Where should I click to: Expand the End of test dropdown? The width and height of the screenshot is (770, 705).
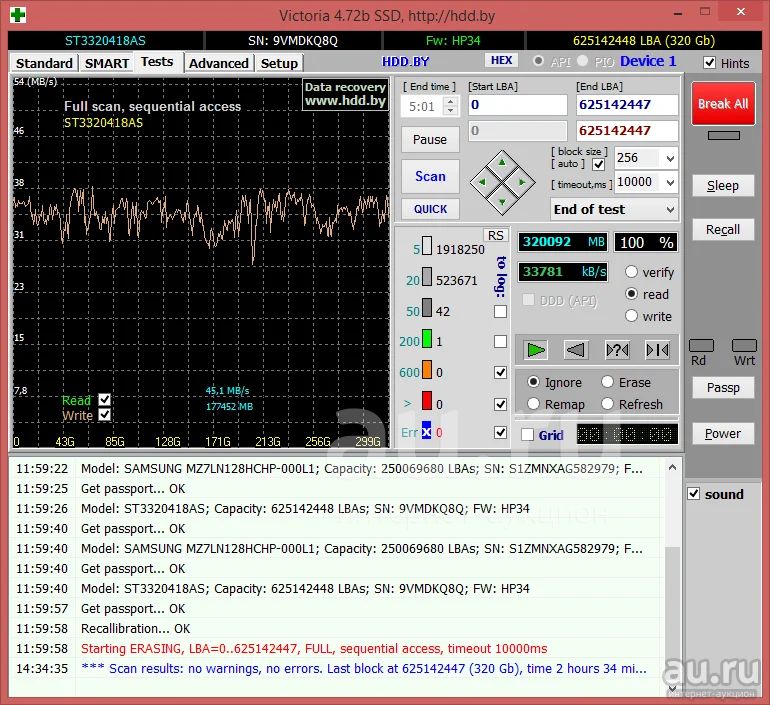point(669,209)
